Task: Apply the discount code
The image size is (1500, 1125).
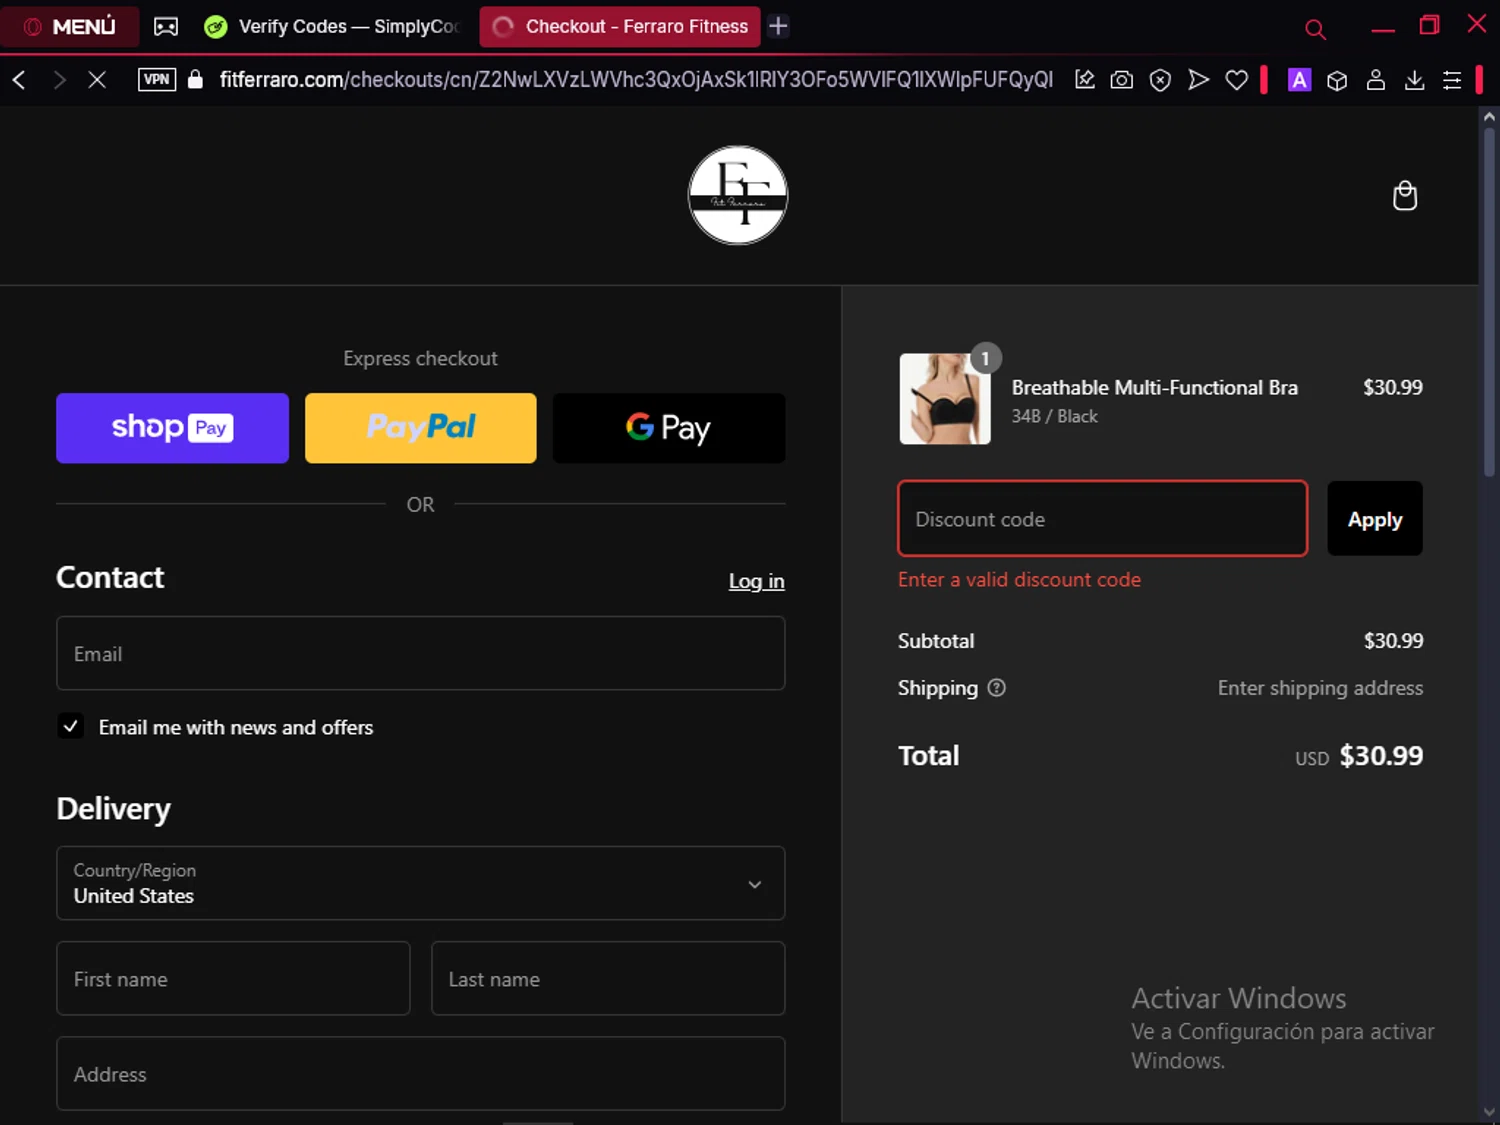Action: coord(1375,519)
